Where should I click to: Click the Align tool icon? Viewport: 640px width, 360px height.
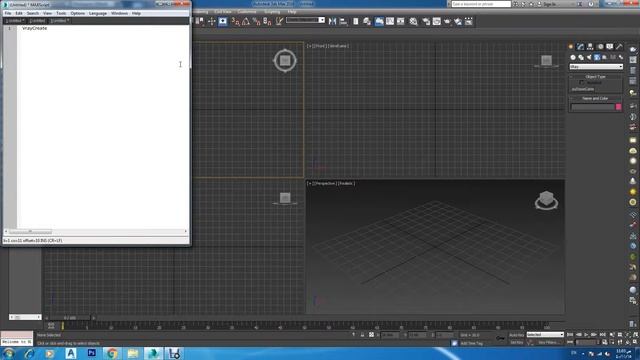point(344,21)
